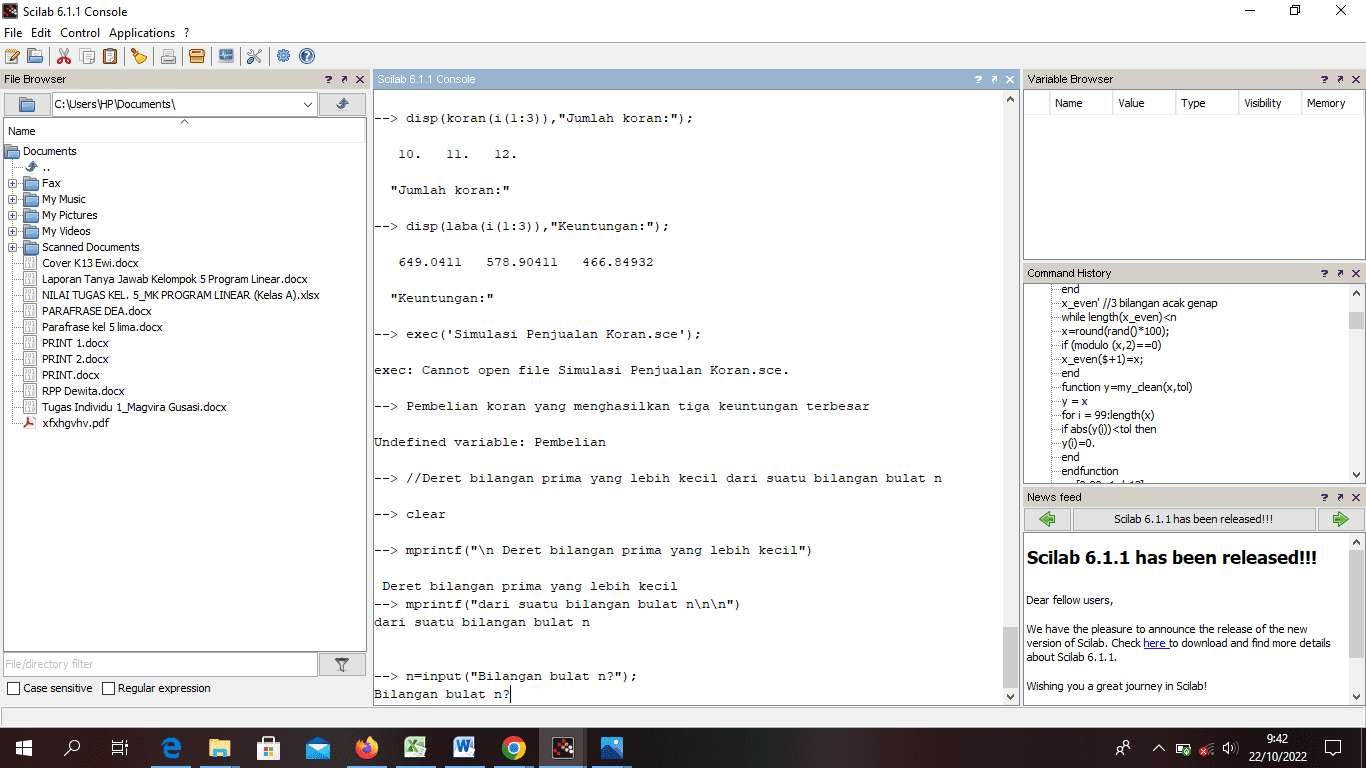
Task: Select 'RPP Dewita.docx' in File Browser
Action: 83,391
